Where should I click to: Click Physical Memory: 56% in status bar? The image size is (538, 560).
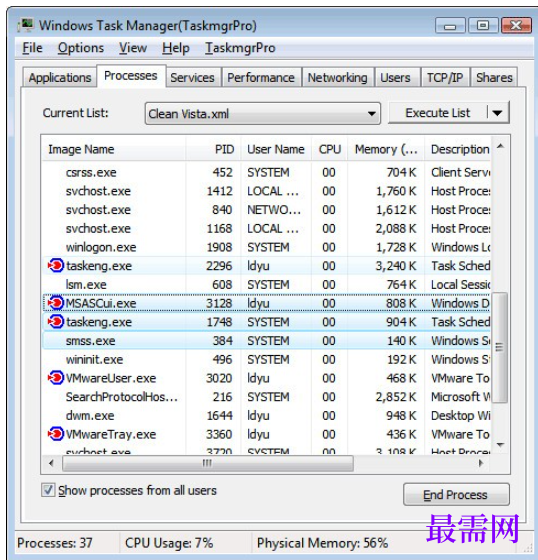tap(322, 543)
